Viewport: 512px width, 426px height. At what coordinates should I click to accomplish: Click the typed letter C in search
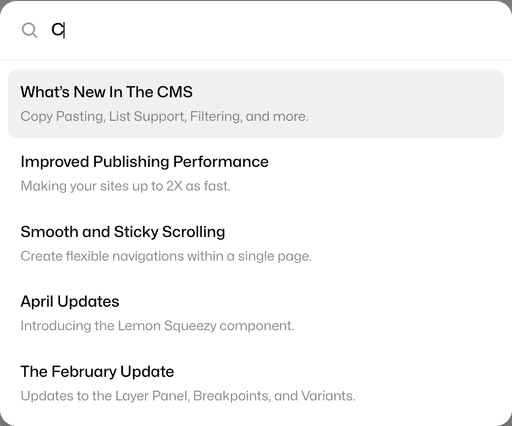pos(57,30)
